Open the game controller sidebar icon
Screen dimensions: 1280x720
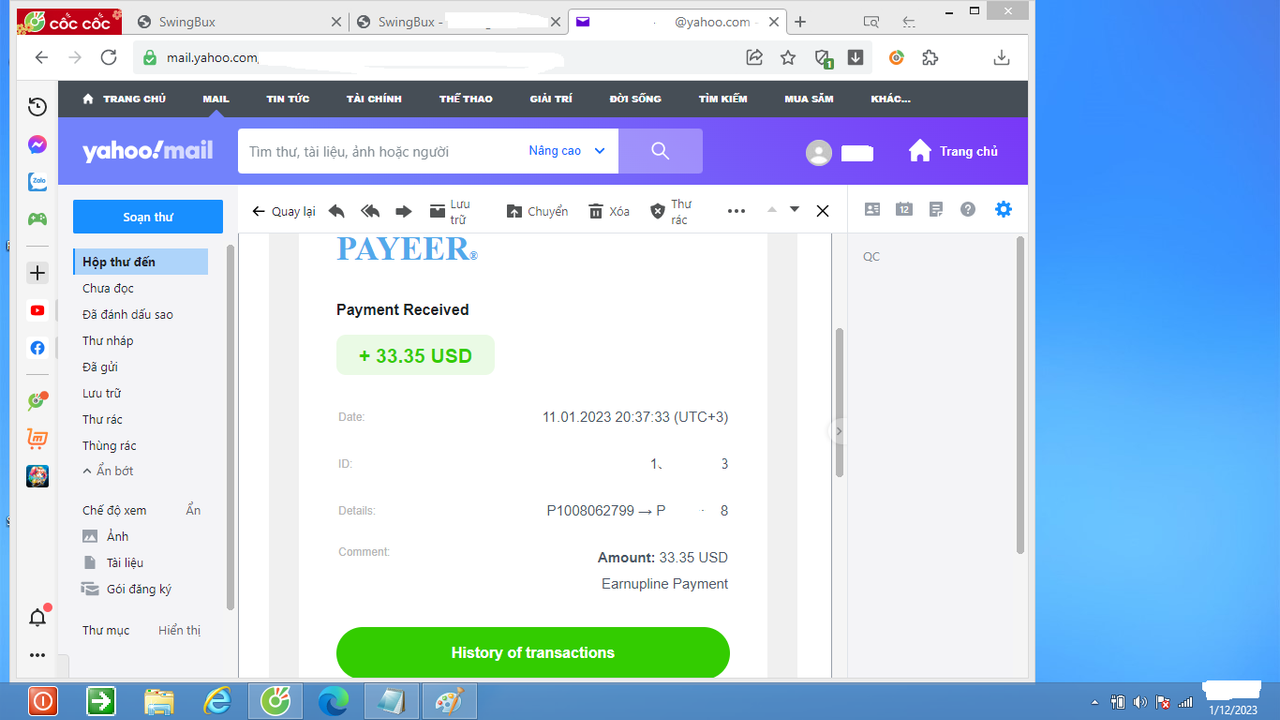(37, 219)
